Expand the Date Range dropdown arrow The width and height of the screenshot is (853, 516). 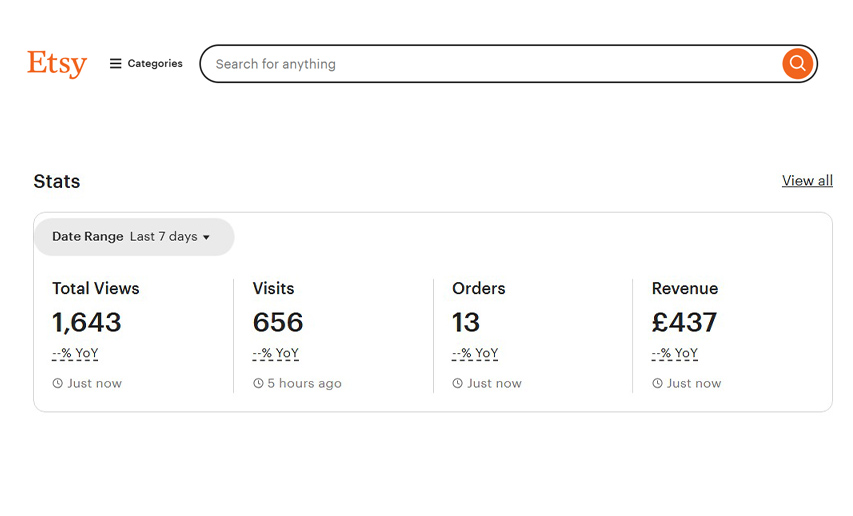206,237
